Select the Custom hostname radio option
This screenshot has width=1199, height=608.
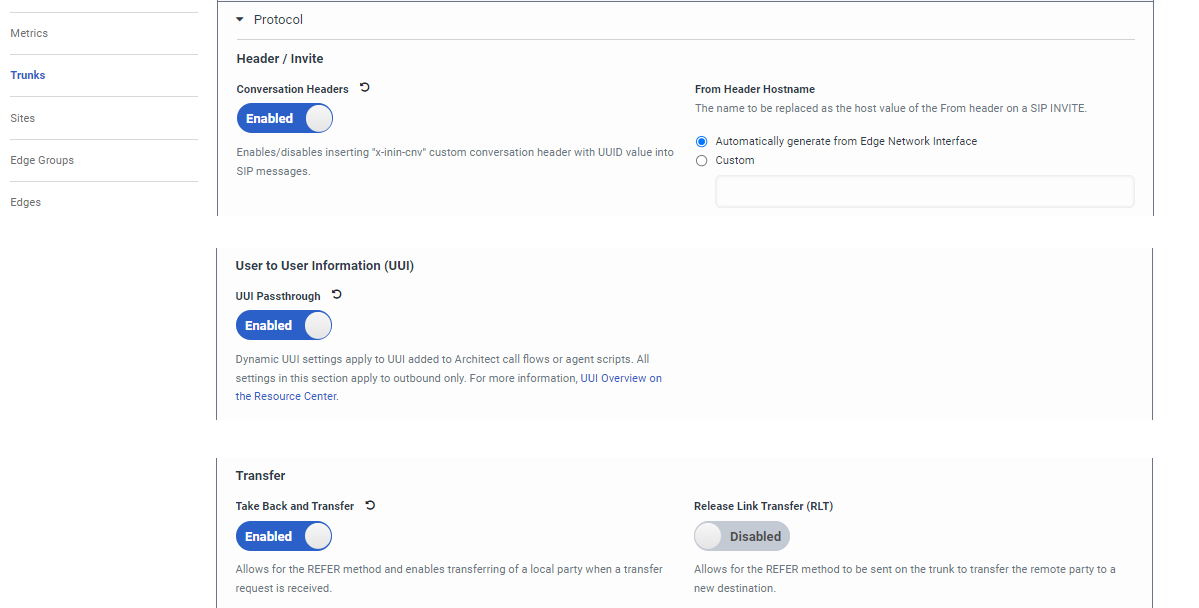(701, 161)
